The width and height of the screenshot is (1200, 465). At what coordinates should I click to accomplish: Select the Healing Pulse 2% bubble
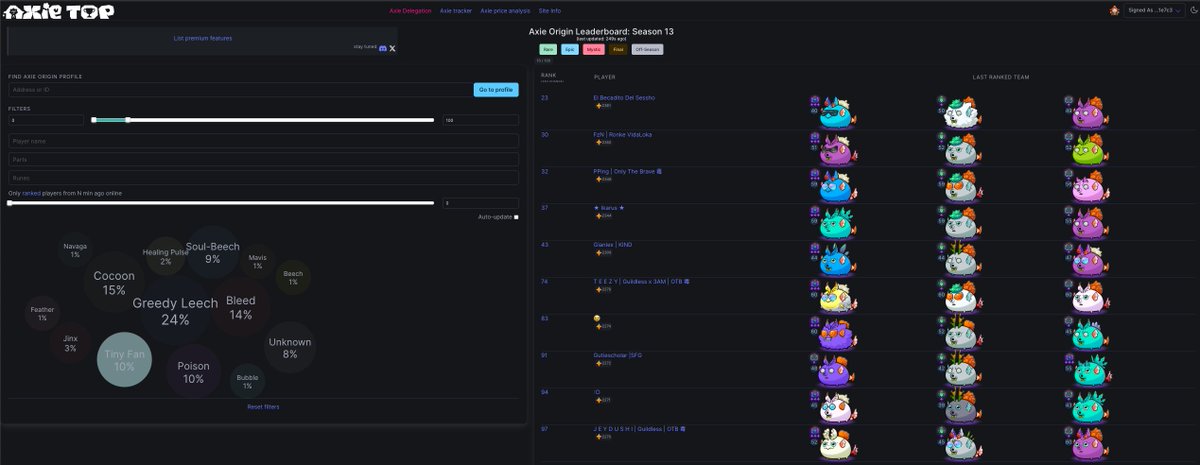point(165,256)
